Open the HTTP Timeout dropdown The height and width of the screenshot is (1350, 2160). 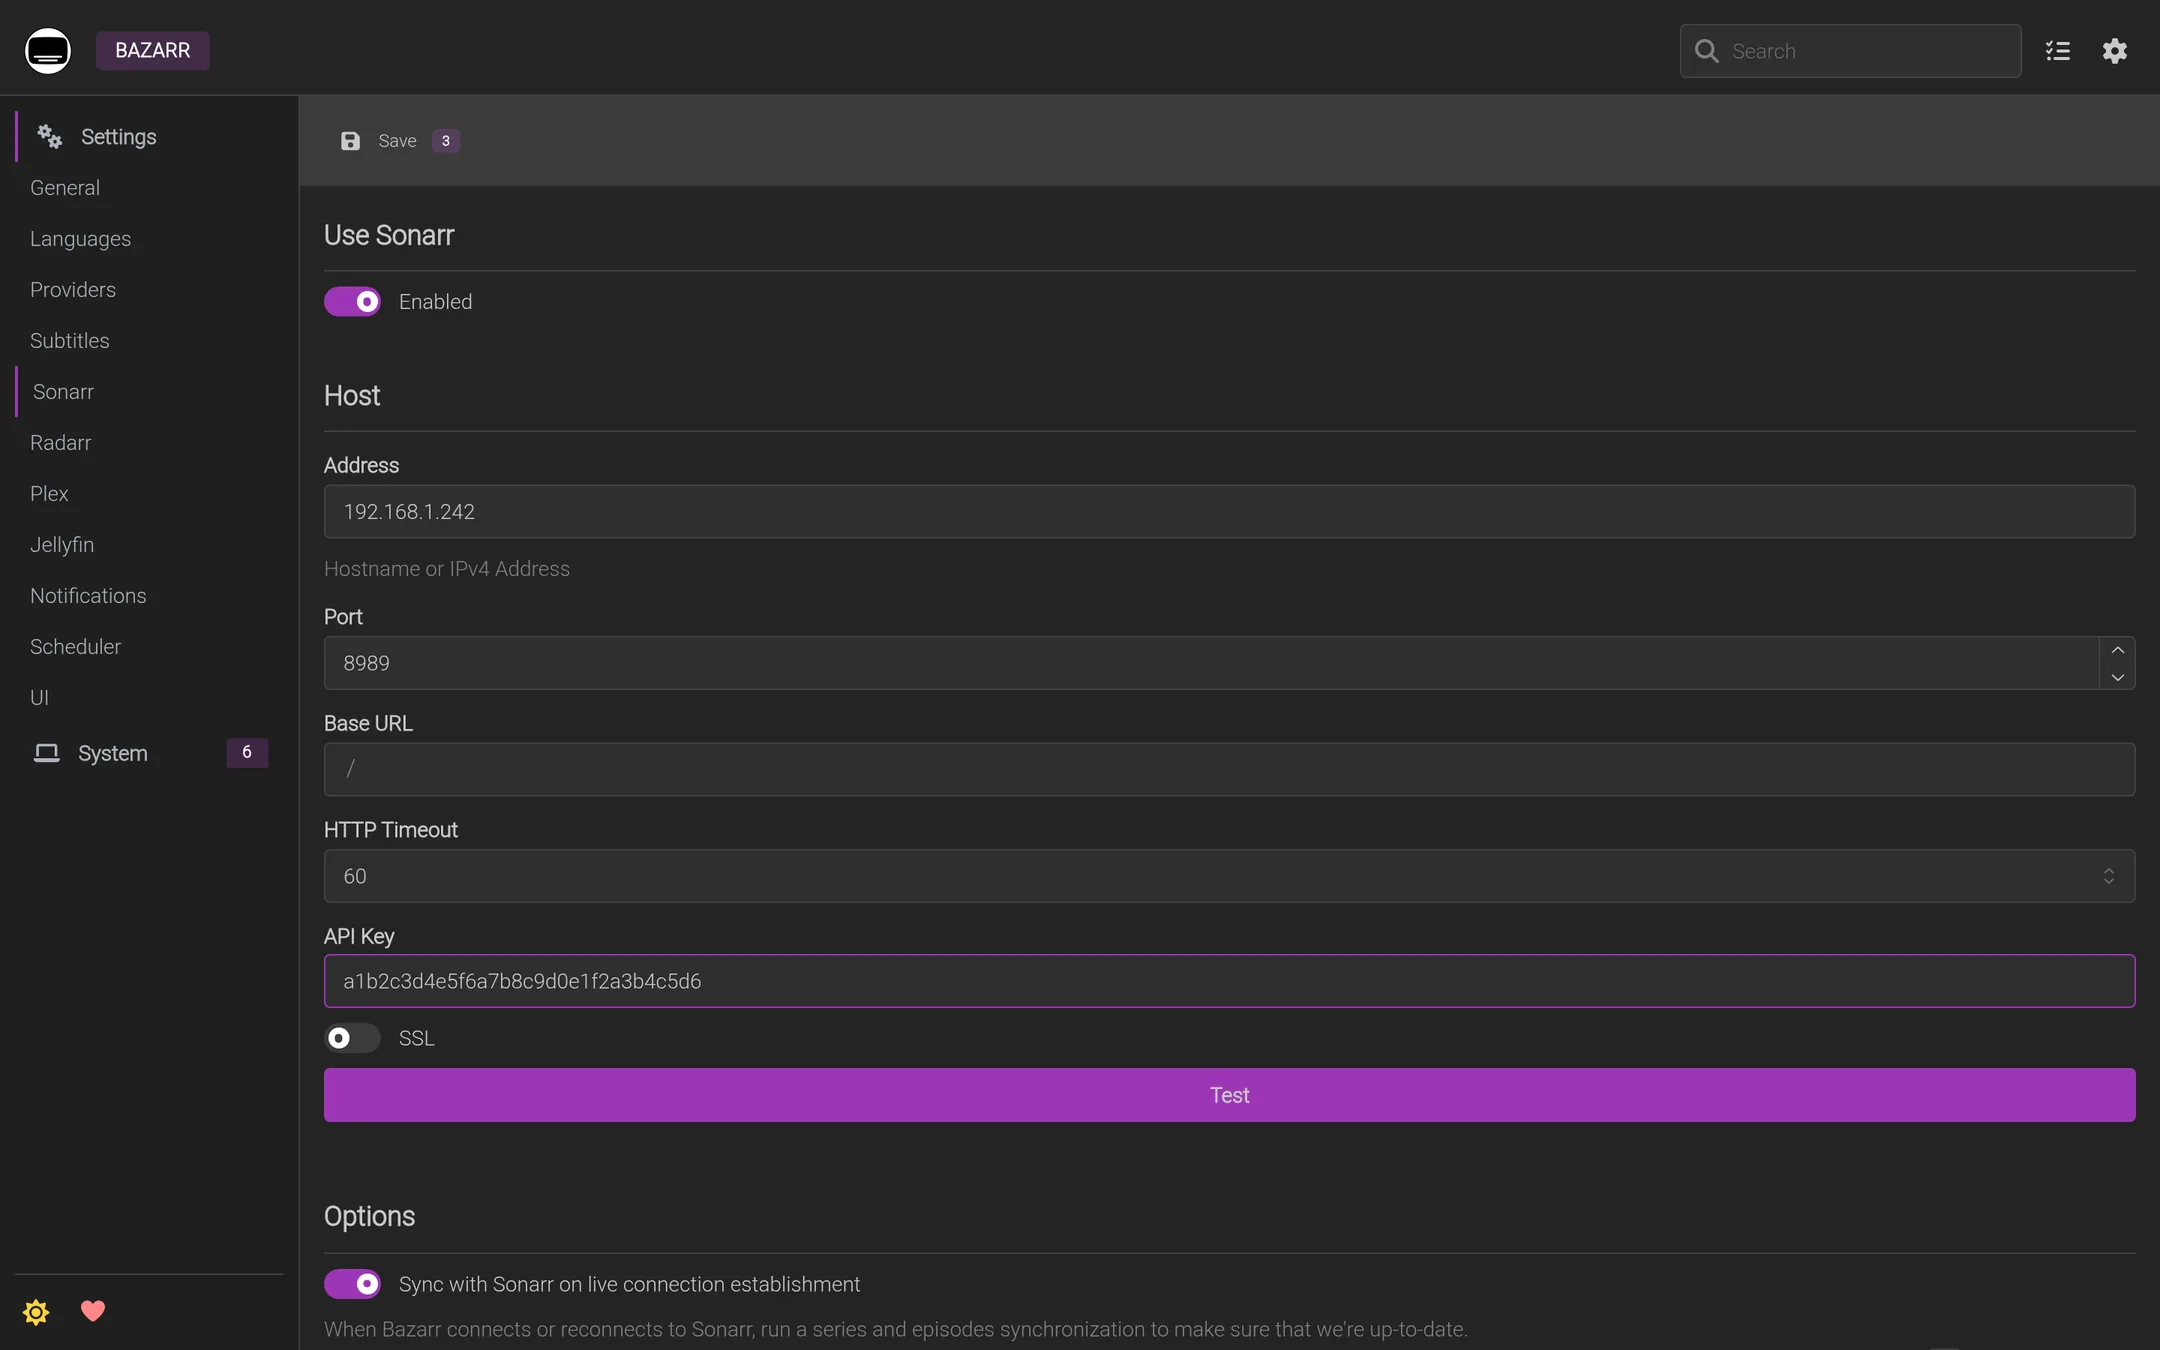1229,876
